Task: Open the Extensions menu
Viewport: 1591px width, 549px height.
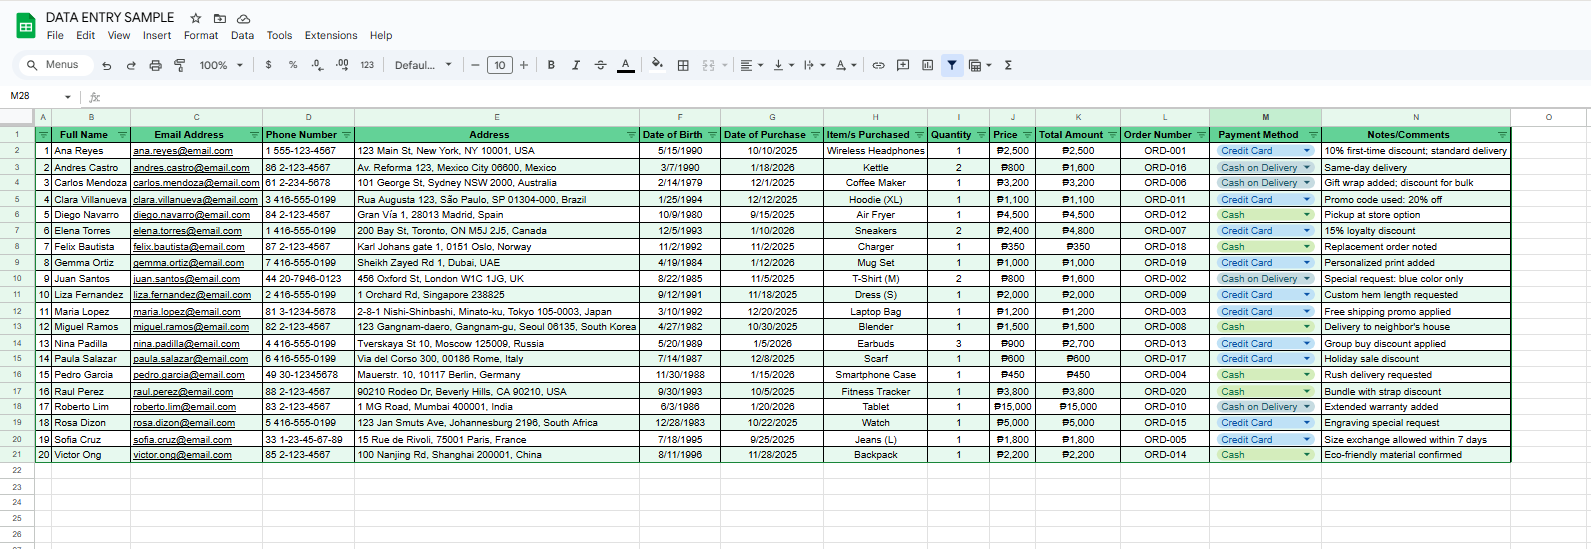Action: tap(331, 35)
